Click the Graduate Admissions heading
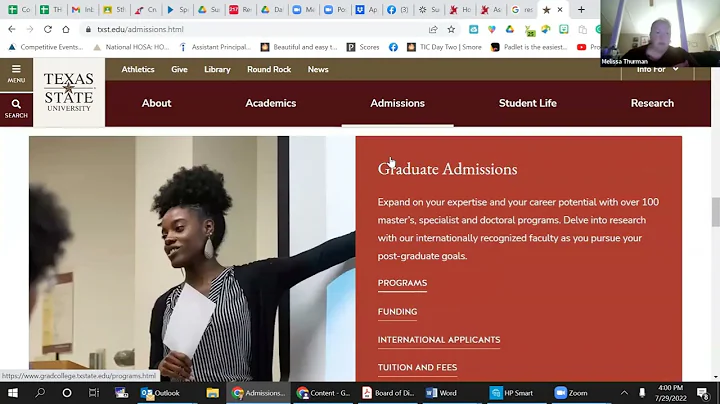The height and width of the screenshot is (404, 720). pos(448,169)
